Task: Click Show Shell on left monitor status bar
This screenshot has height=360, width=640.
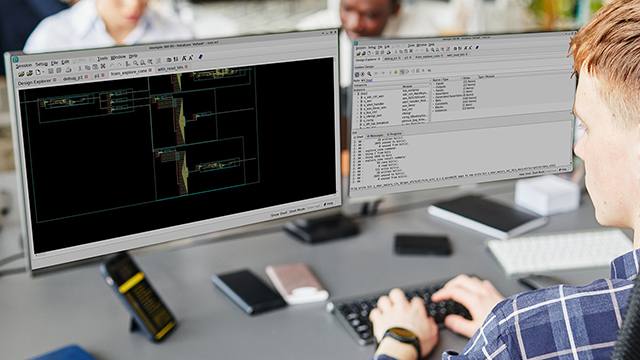Action: [x=279, y=213]
